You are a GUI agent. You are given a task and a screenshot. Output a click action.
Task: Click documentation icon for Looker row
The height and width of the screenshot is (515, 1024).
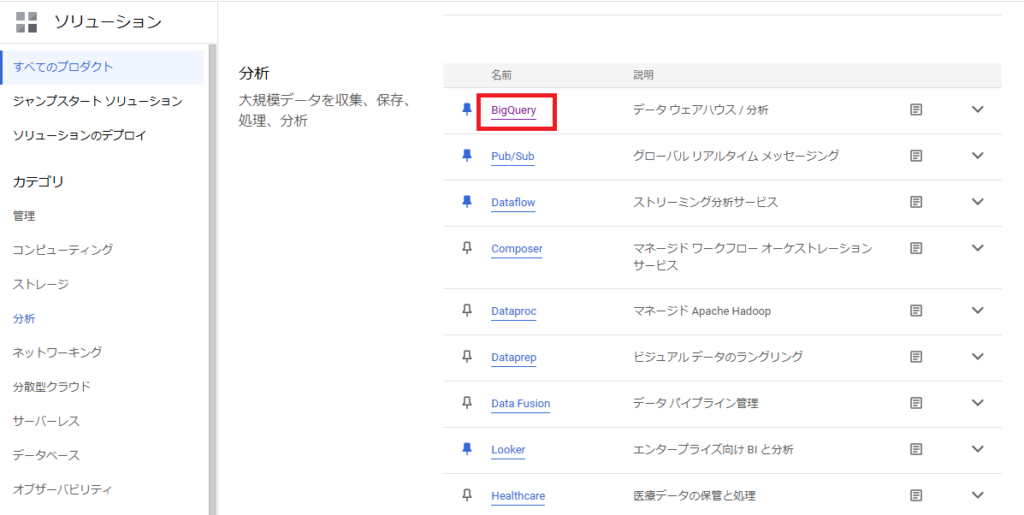[916, 449]
